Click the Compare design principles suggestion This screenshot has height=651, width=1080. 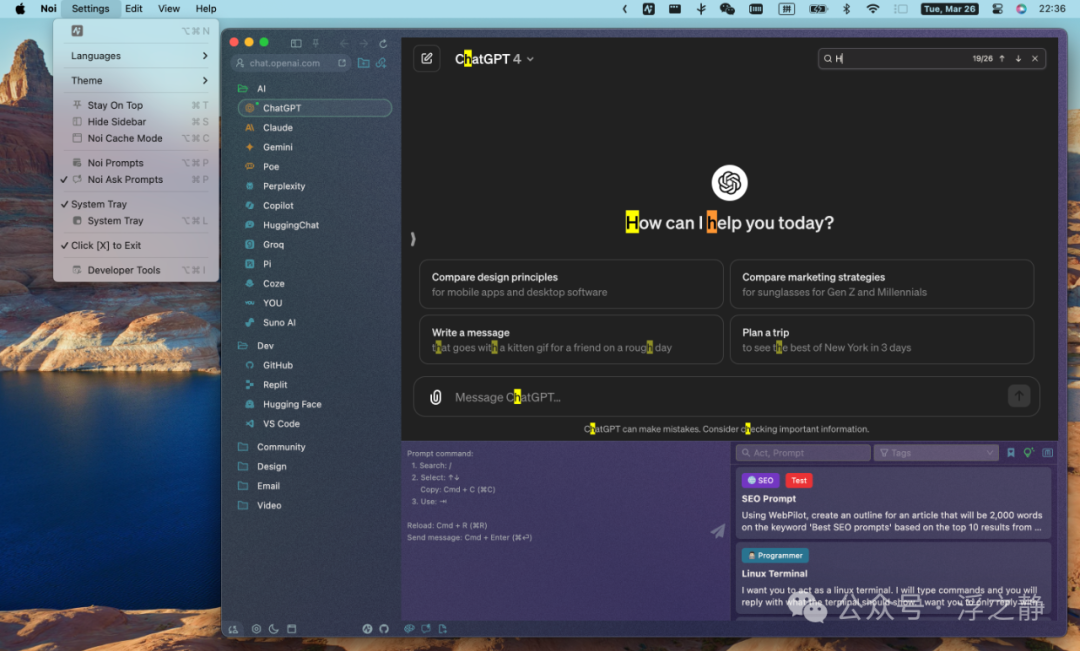click(571, 284)
